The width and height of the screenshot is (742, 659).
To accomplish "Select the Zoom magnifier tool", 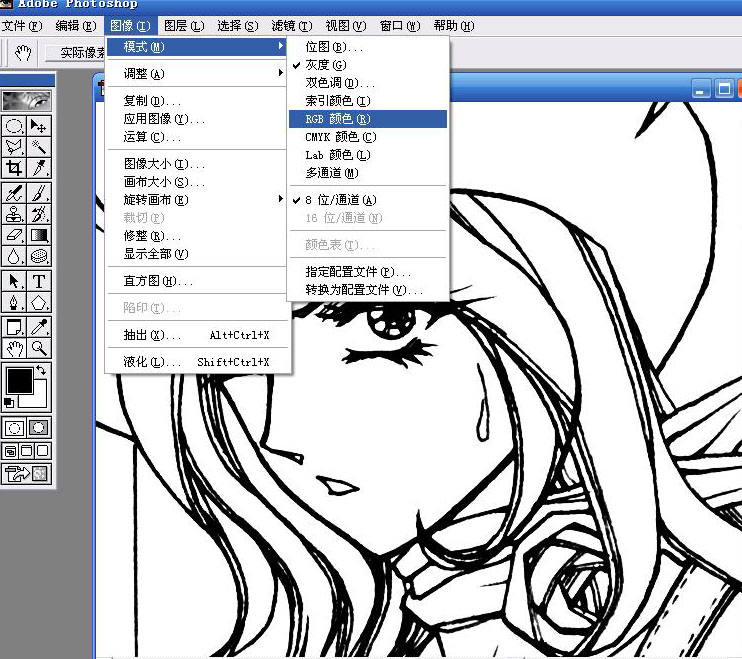I will click(x=39, y=348).
